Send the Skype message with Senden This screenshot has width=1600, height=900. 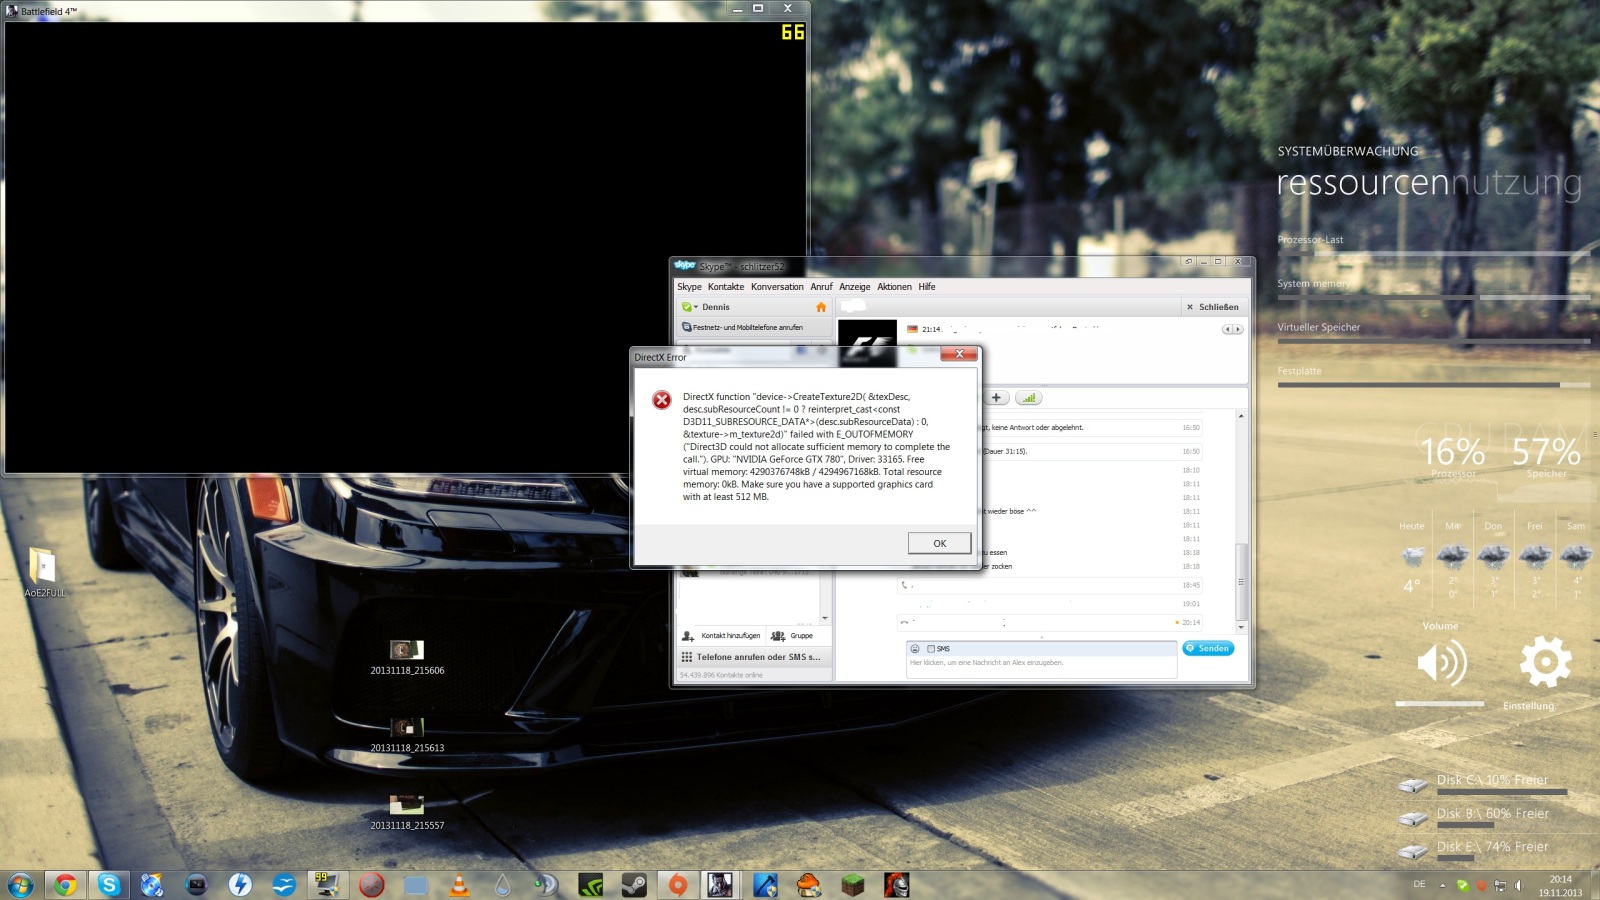click(x=1208, y=648)
